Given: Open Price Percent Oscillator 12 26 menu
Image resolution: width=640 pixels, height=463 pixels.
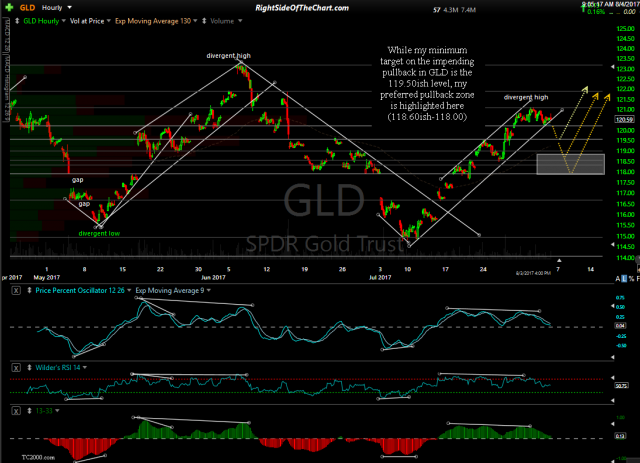Looking at the screenshot, I should tap(83, 290).
